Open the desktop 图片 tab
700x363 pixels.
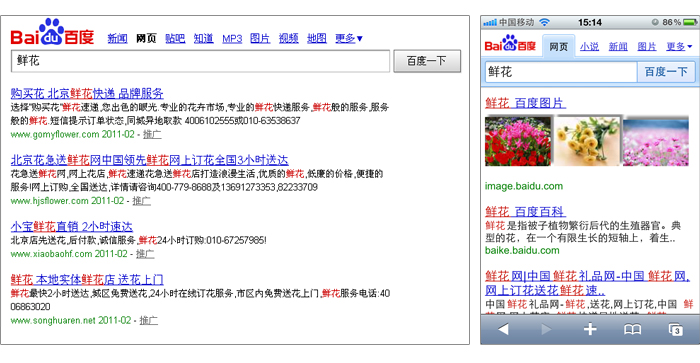pyautogui.click(x=260, y=38)
